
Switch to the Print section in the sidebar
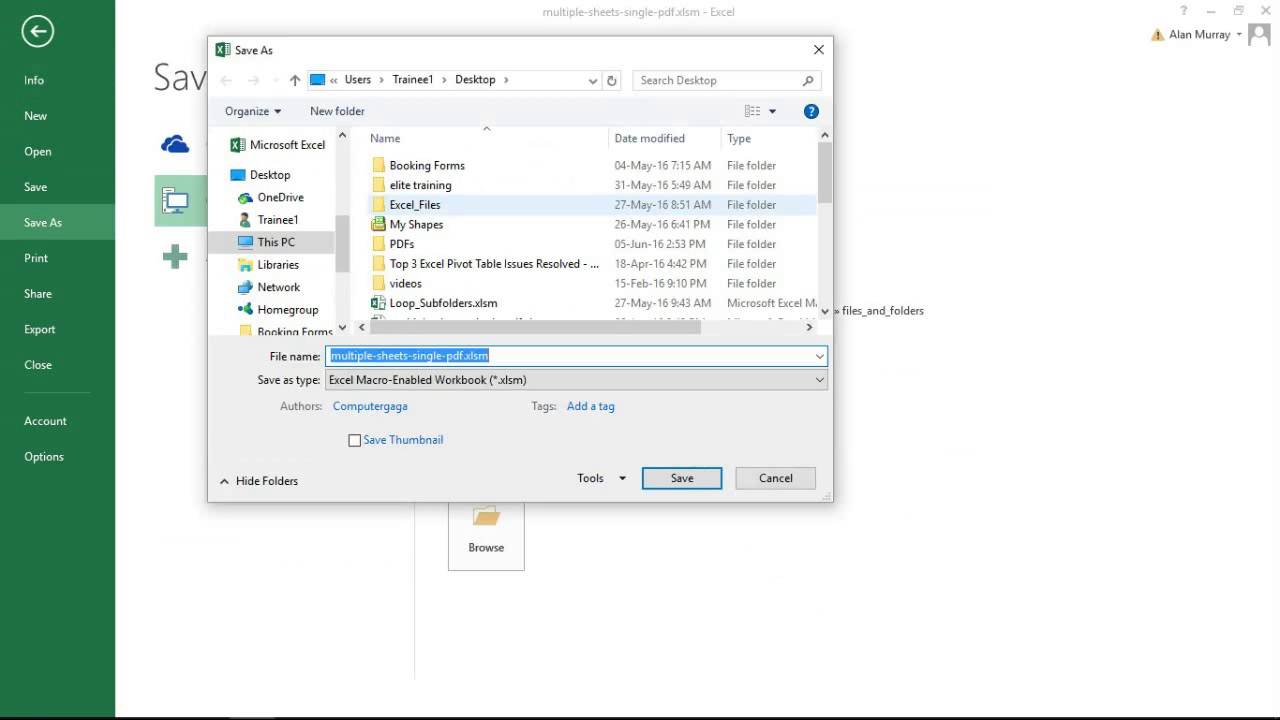pos(36,257)
